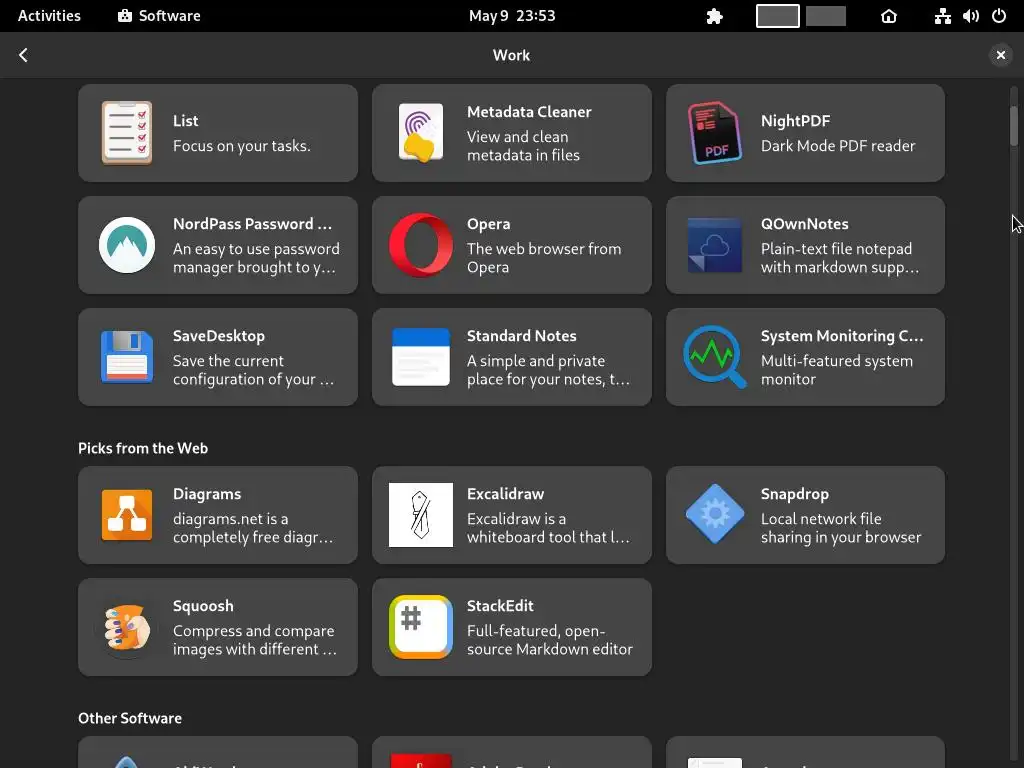Click "Local network file sharing" description

(841, 528)
